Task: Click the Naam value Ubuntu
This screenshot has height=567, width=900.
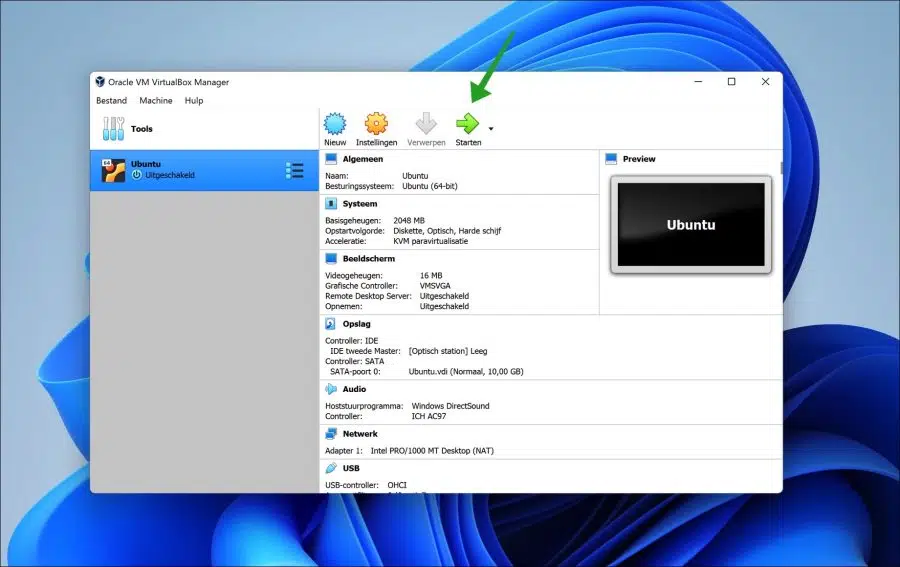Action: [x=415, y=176]
